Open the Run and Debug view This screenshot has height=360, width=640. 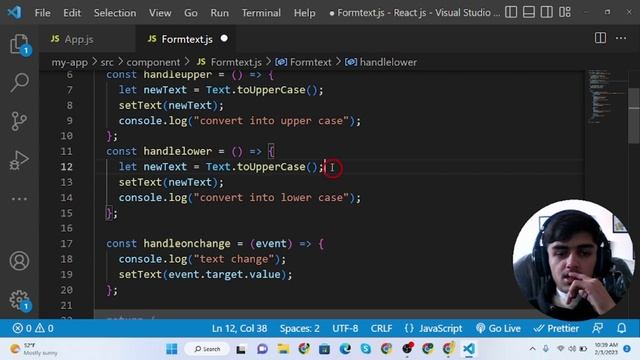click(19, 160)
